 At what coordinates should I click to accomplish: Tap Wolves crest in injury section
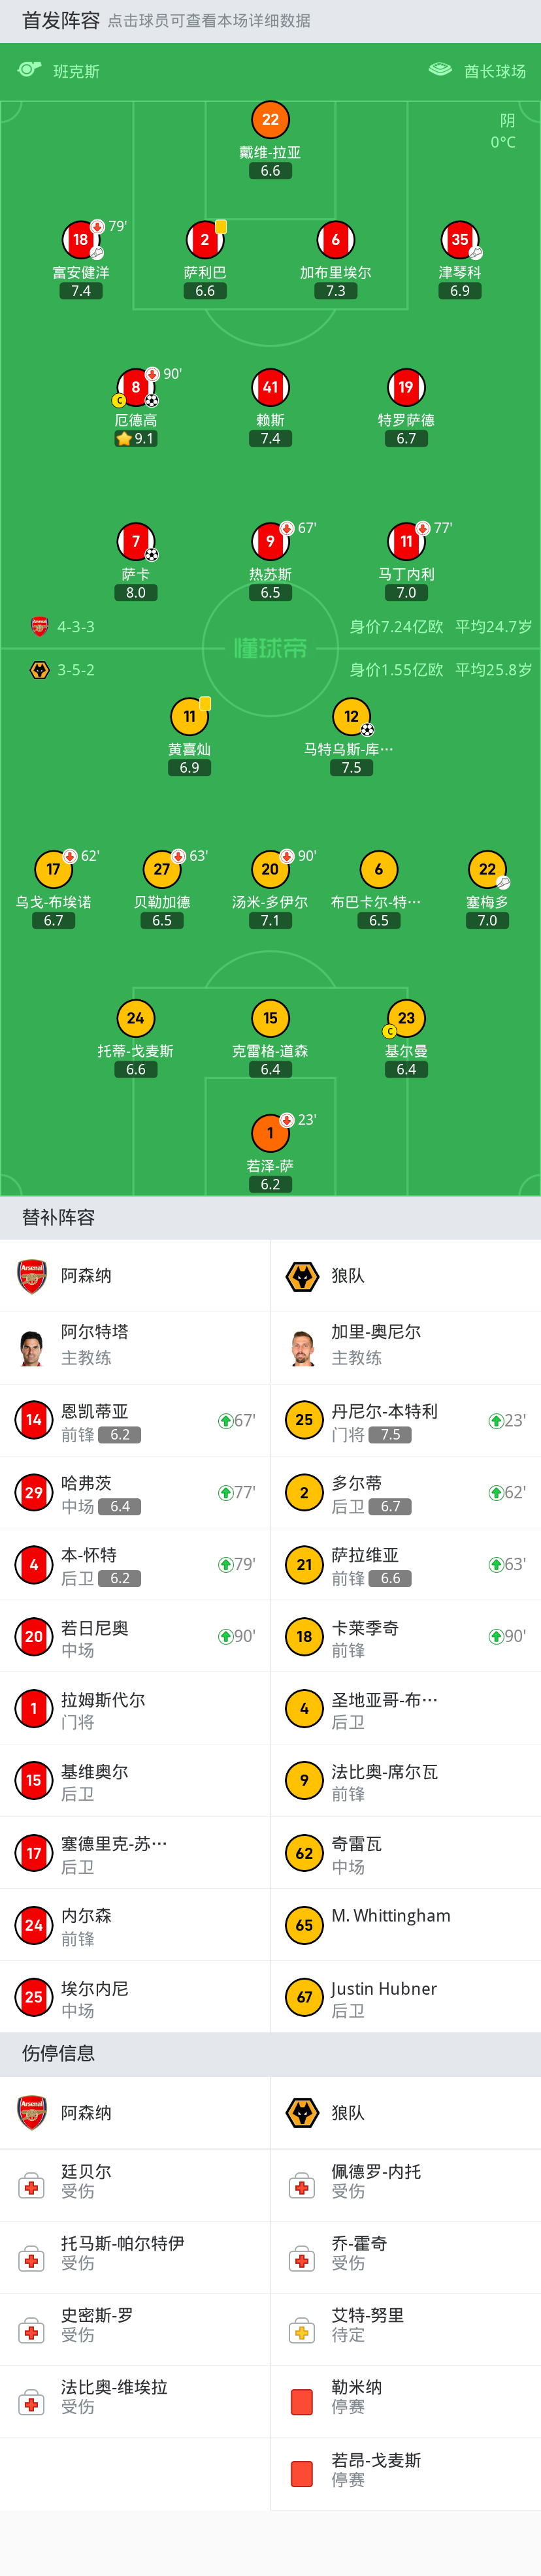[x=302, y=2112]
